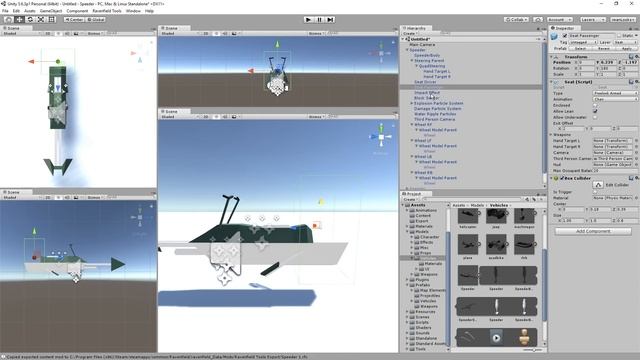Open the Component menu
This screenshot has width=640, height=360.
(x=77, y=11)
